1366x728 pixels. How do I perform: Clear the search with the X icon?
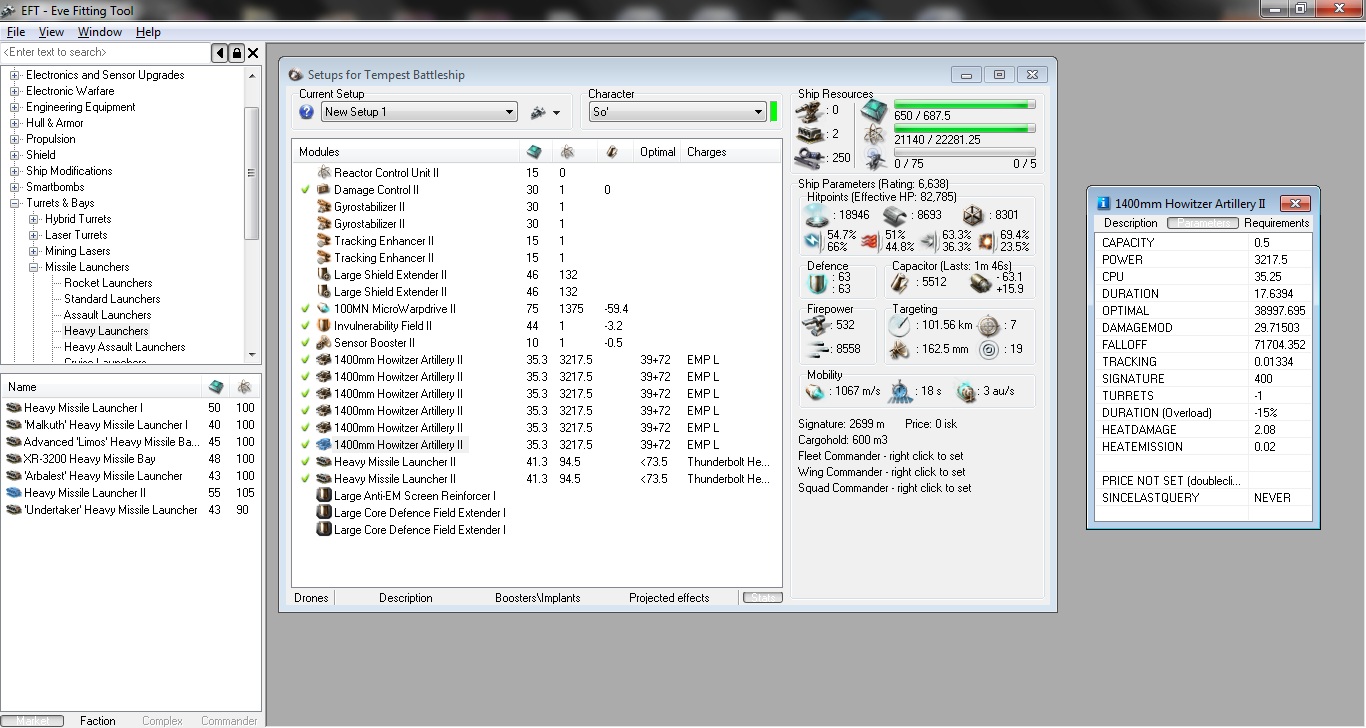click(x=253, y=53)
